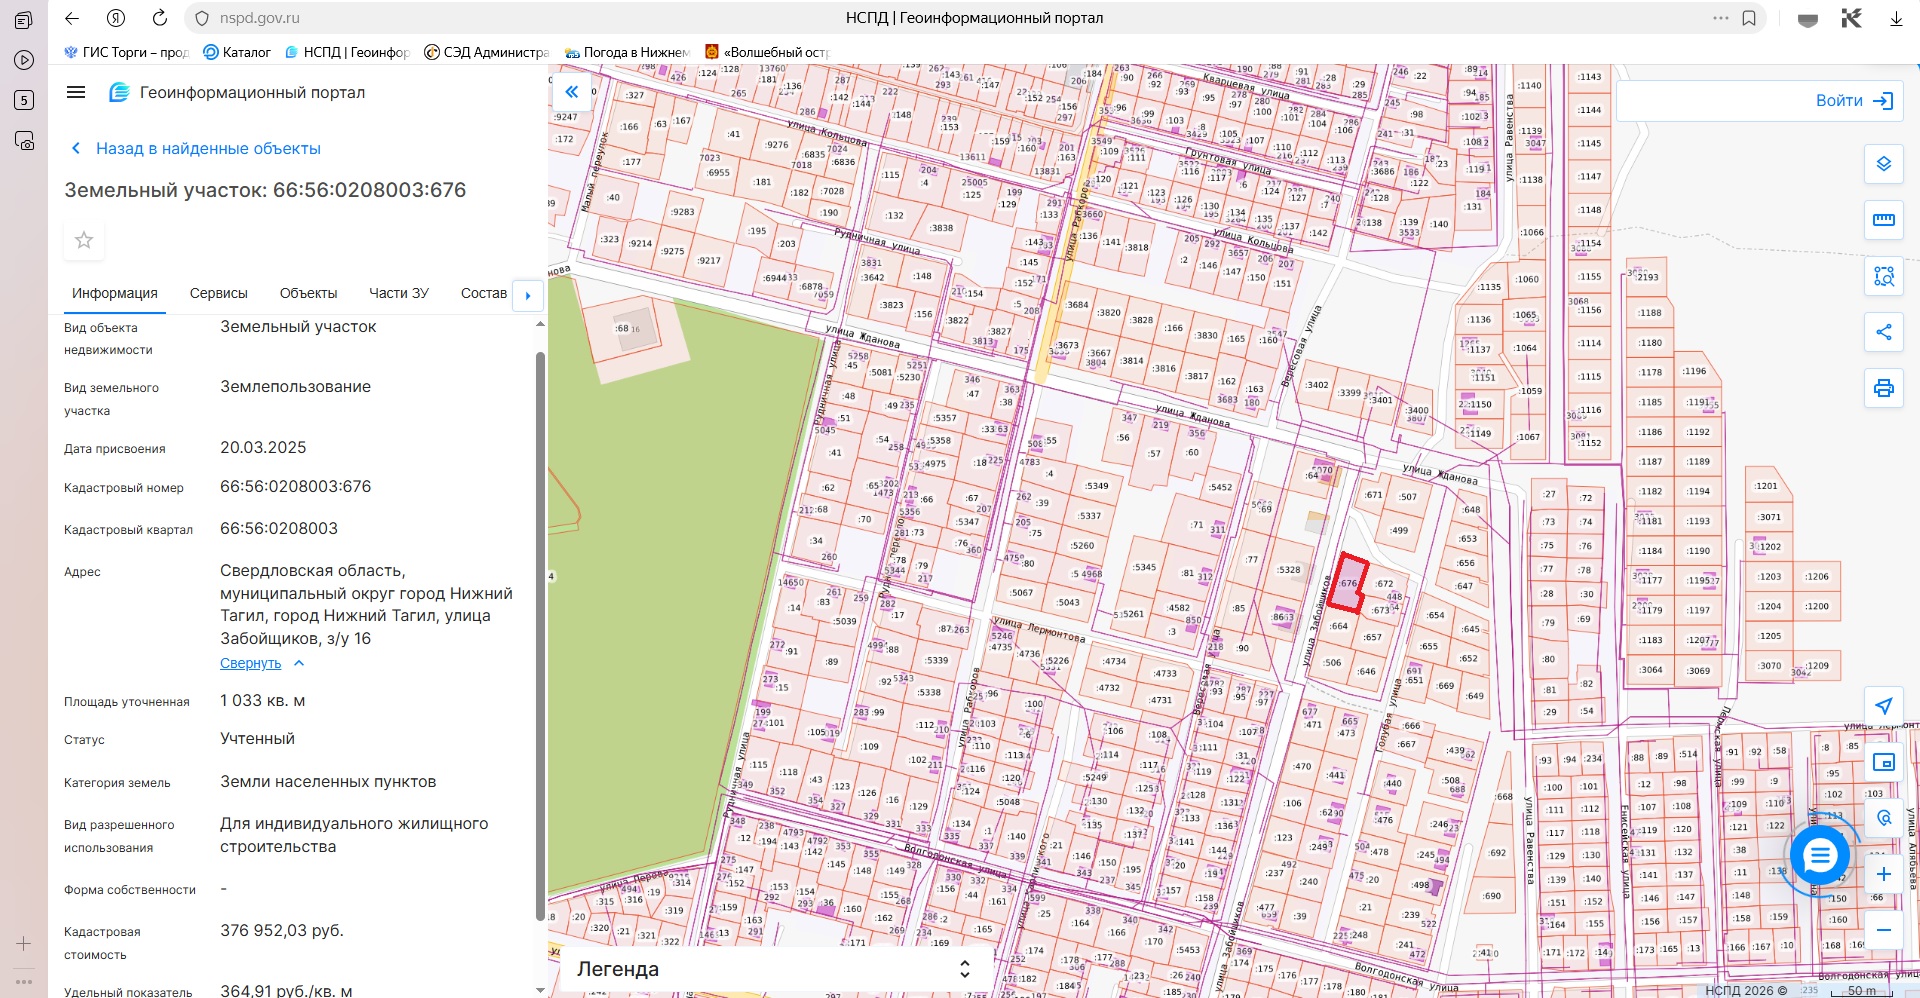This screenshot has width=1920, height=998.
Task: Select the ruler measurement tool
Action: coord(1883,220)
